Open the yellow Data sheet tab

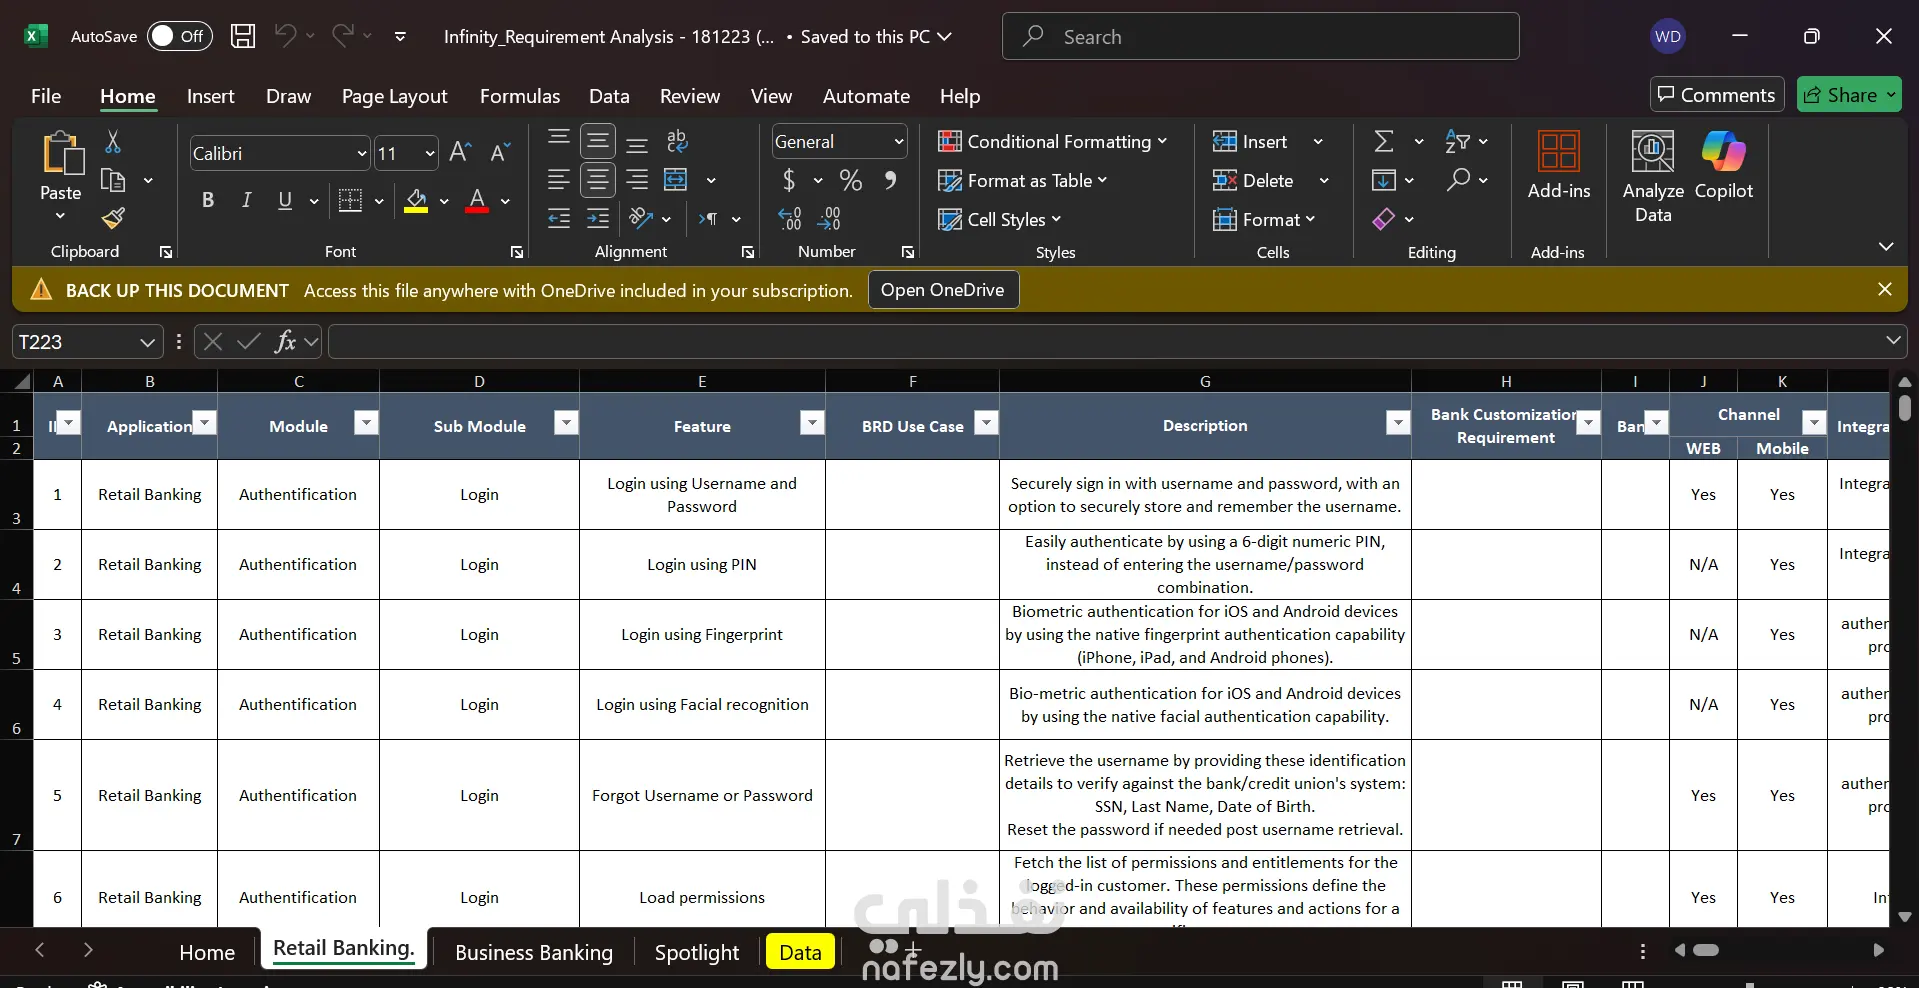(800, 953)
